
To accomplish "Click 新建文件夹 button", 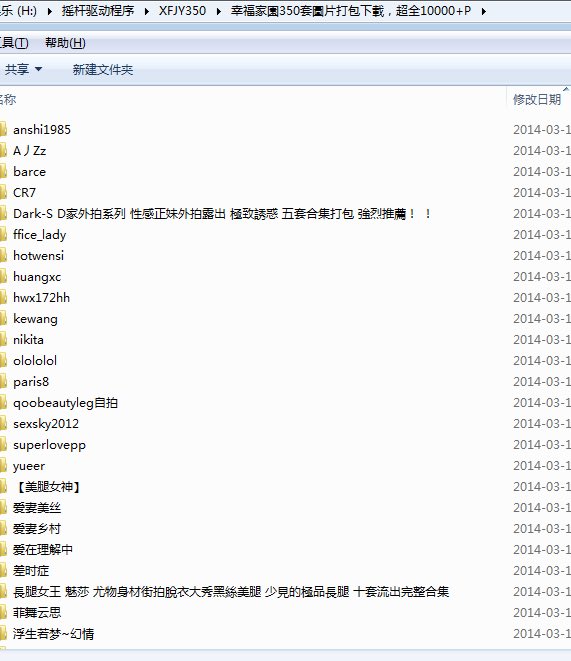I will point(103,69).
